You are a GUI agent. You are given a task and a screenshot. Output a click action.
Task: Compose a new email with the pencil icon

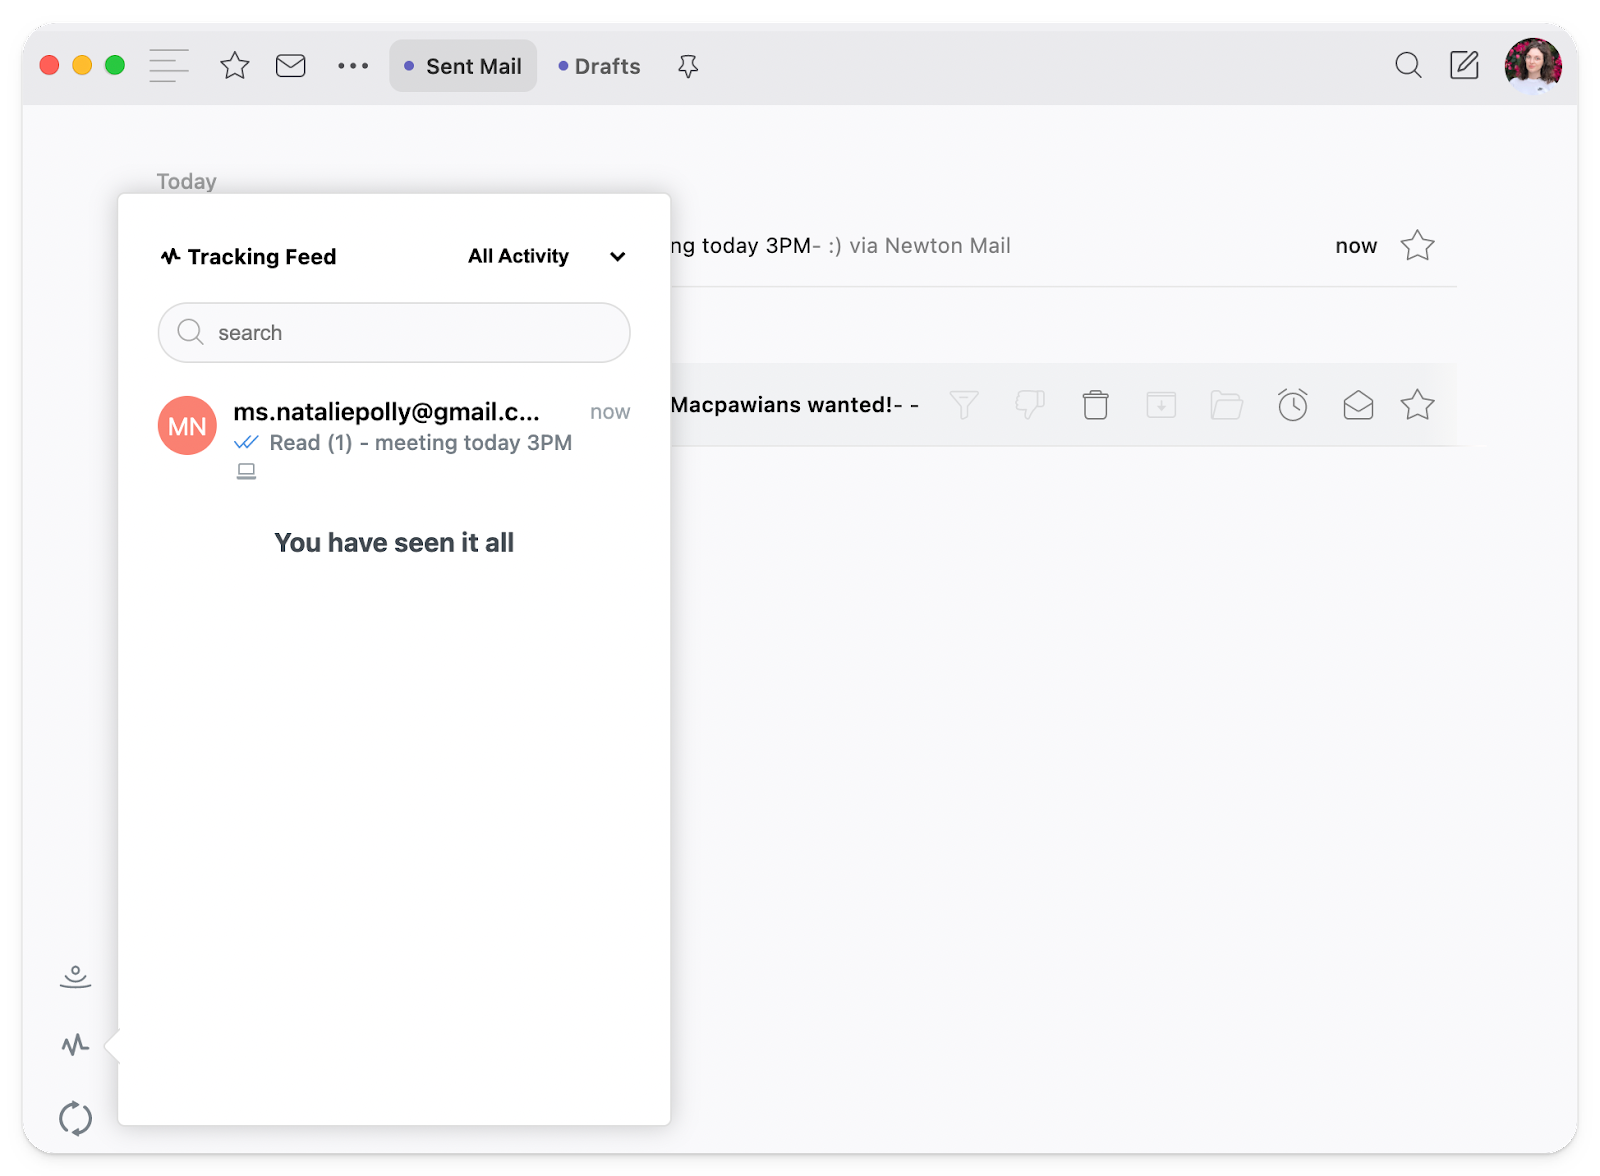[1464, 66]
